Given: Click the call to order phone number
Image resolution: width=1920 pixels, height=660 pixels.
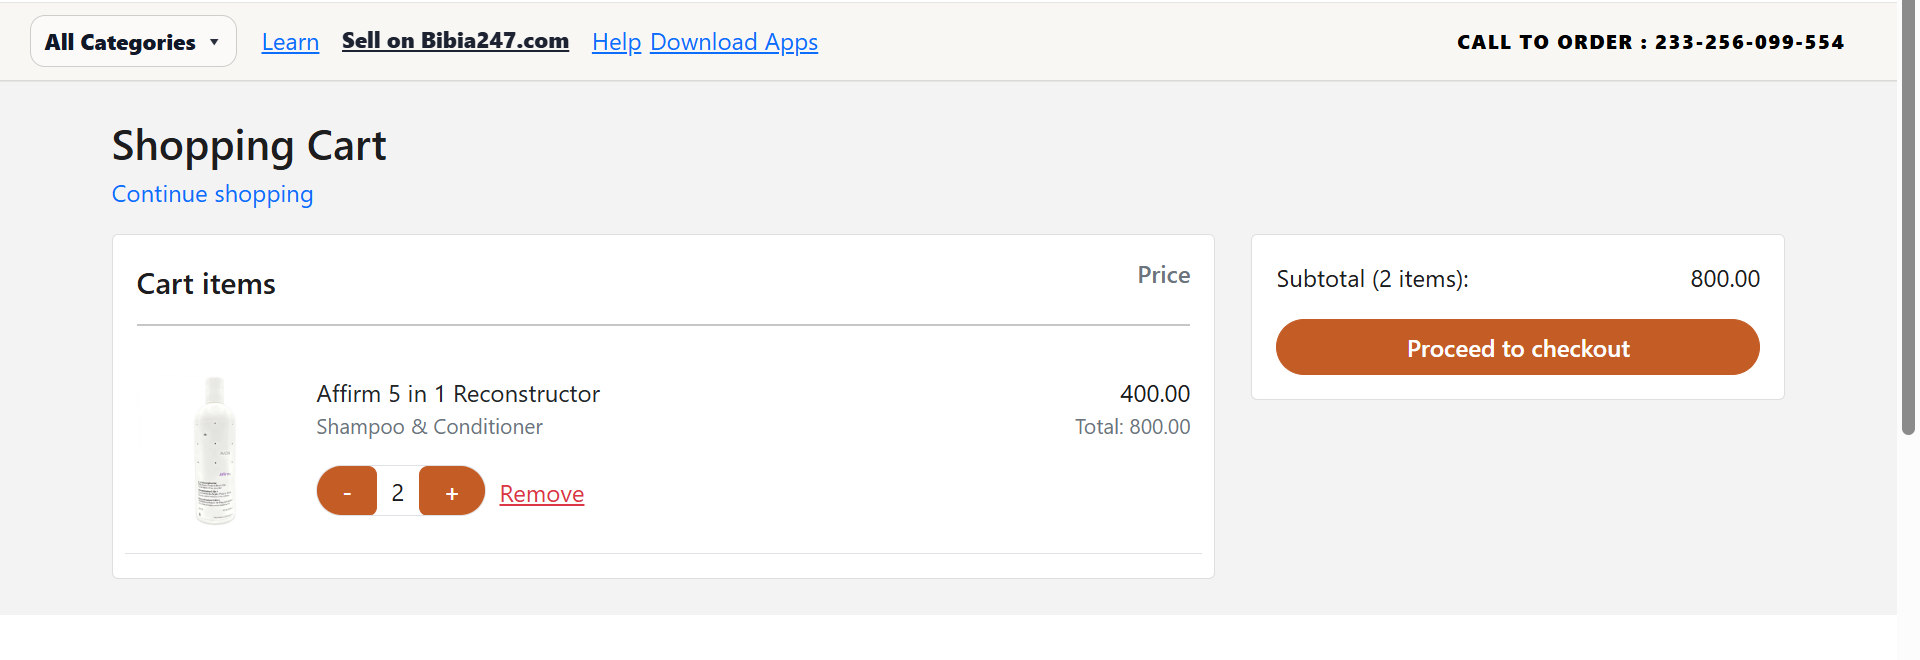Looking at the screenshot, I should click(x=1748, y=42).
